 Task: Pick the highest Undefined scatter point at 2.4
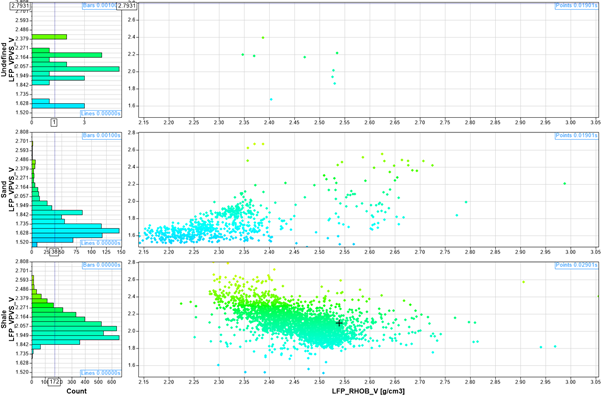point(263,38)
